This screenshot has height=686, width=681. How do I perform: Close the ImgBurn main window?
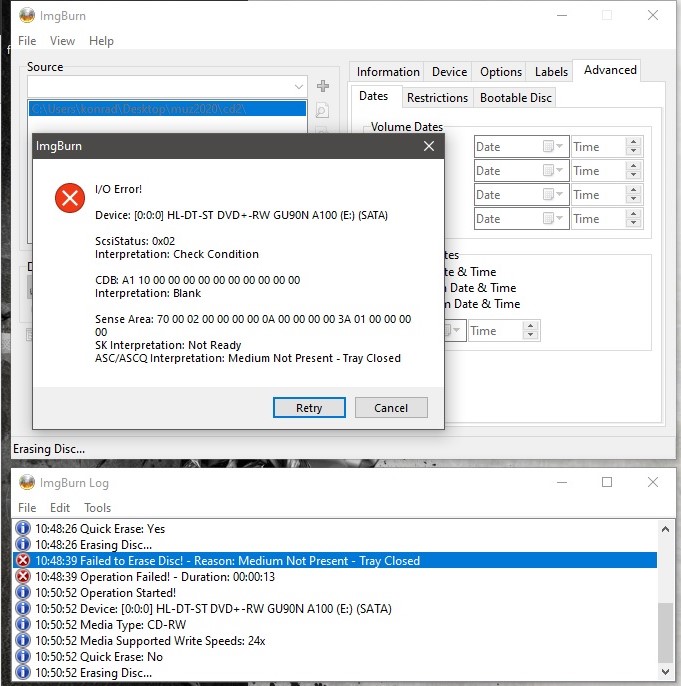(x=653, y=15)
